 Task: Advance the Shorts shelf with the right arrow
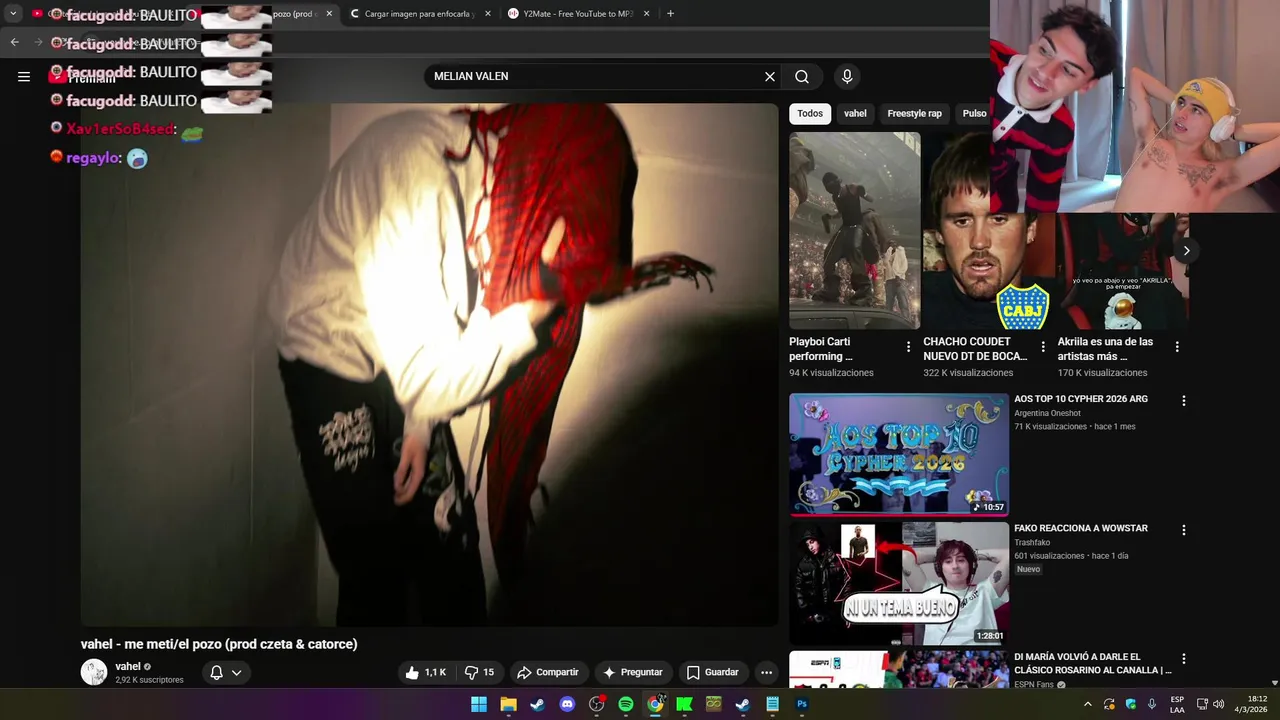point(1186,250)
